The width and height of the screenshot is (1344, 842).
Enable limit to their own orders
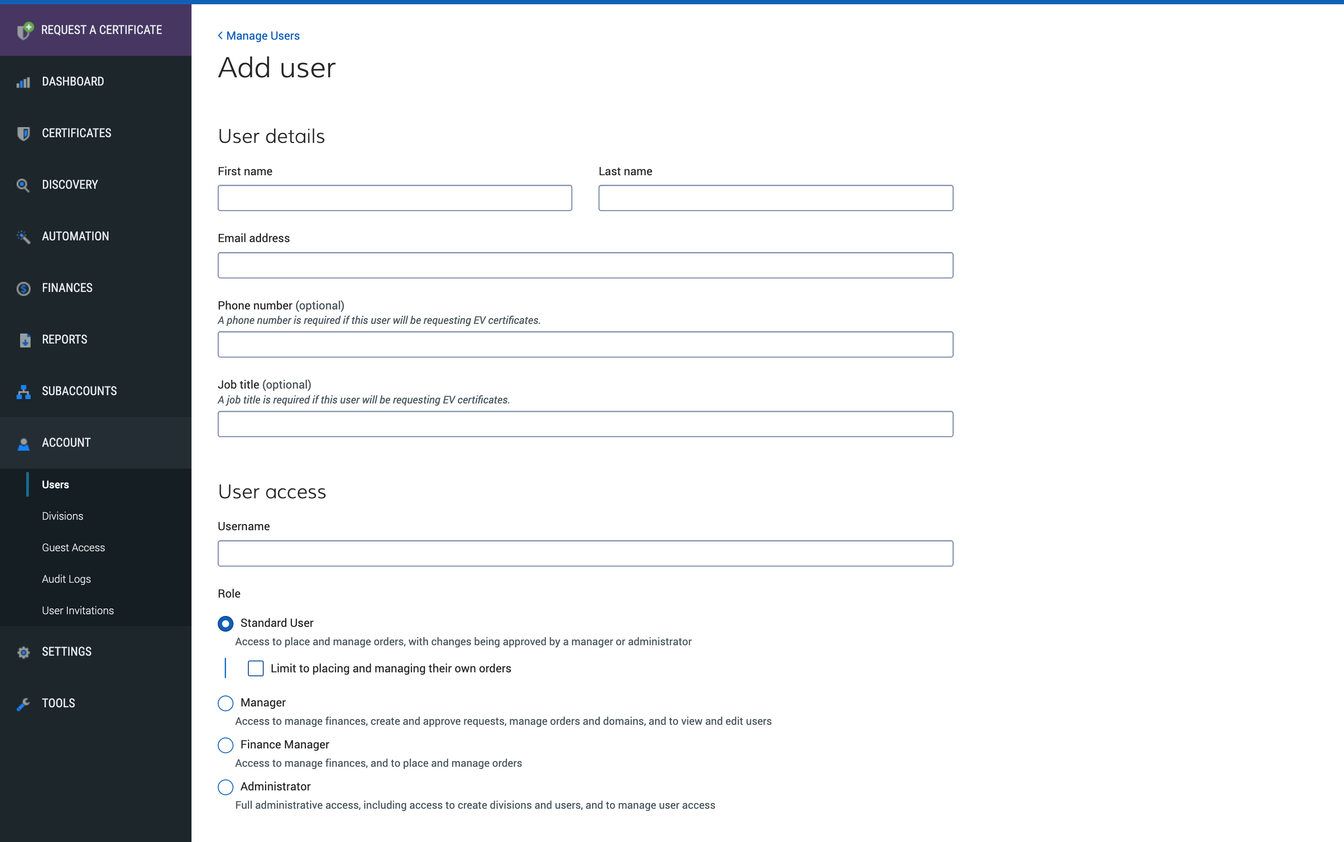(x=256, y=668)
